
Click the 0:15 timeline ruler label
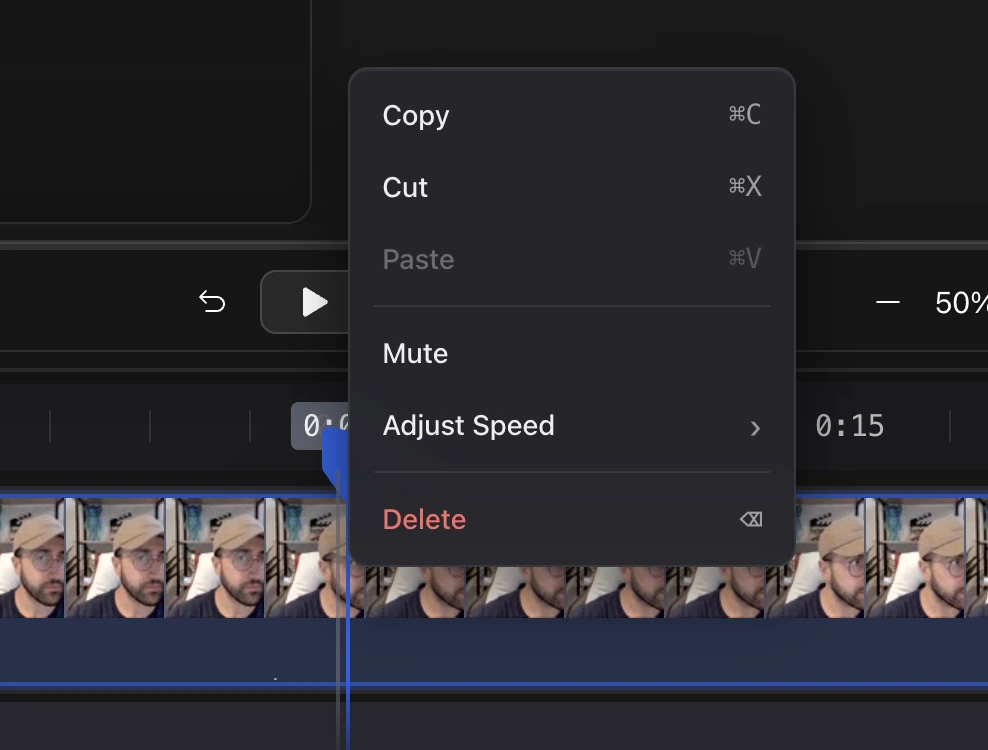coord(849,426)
